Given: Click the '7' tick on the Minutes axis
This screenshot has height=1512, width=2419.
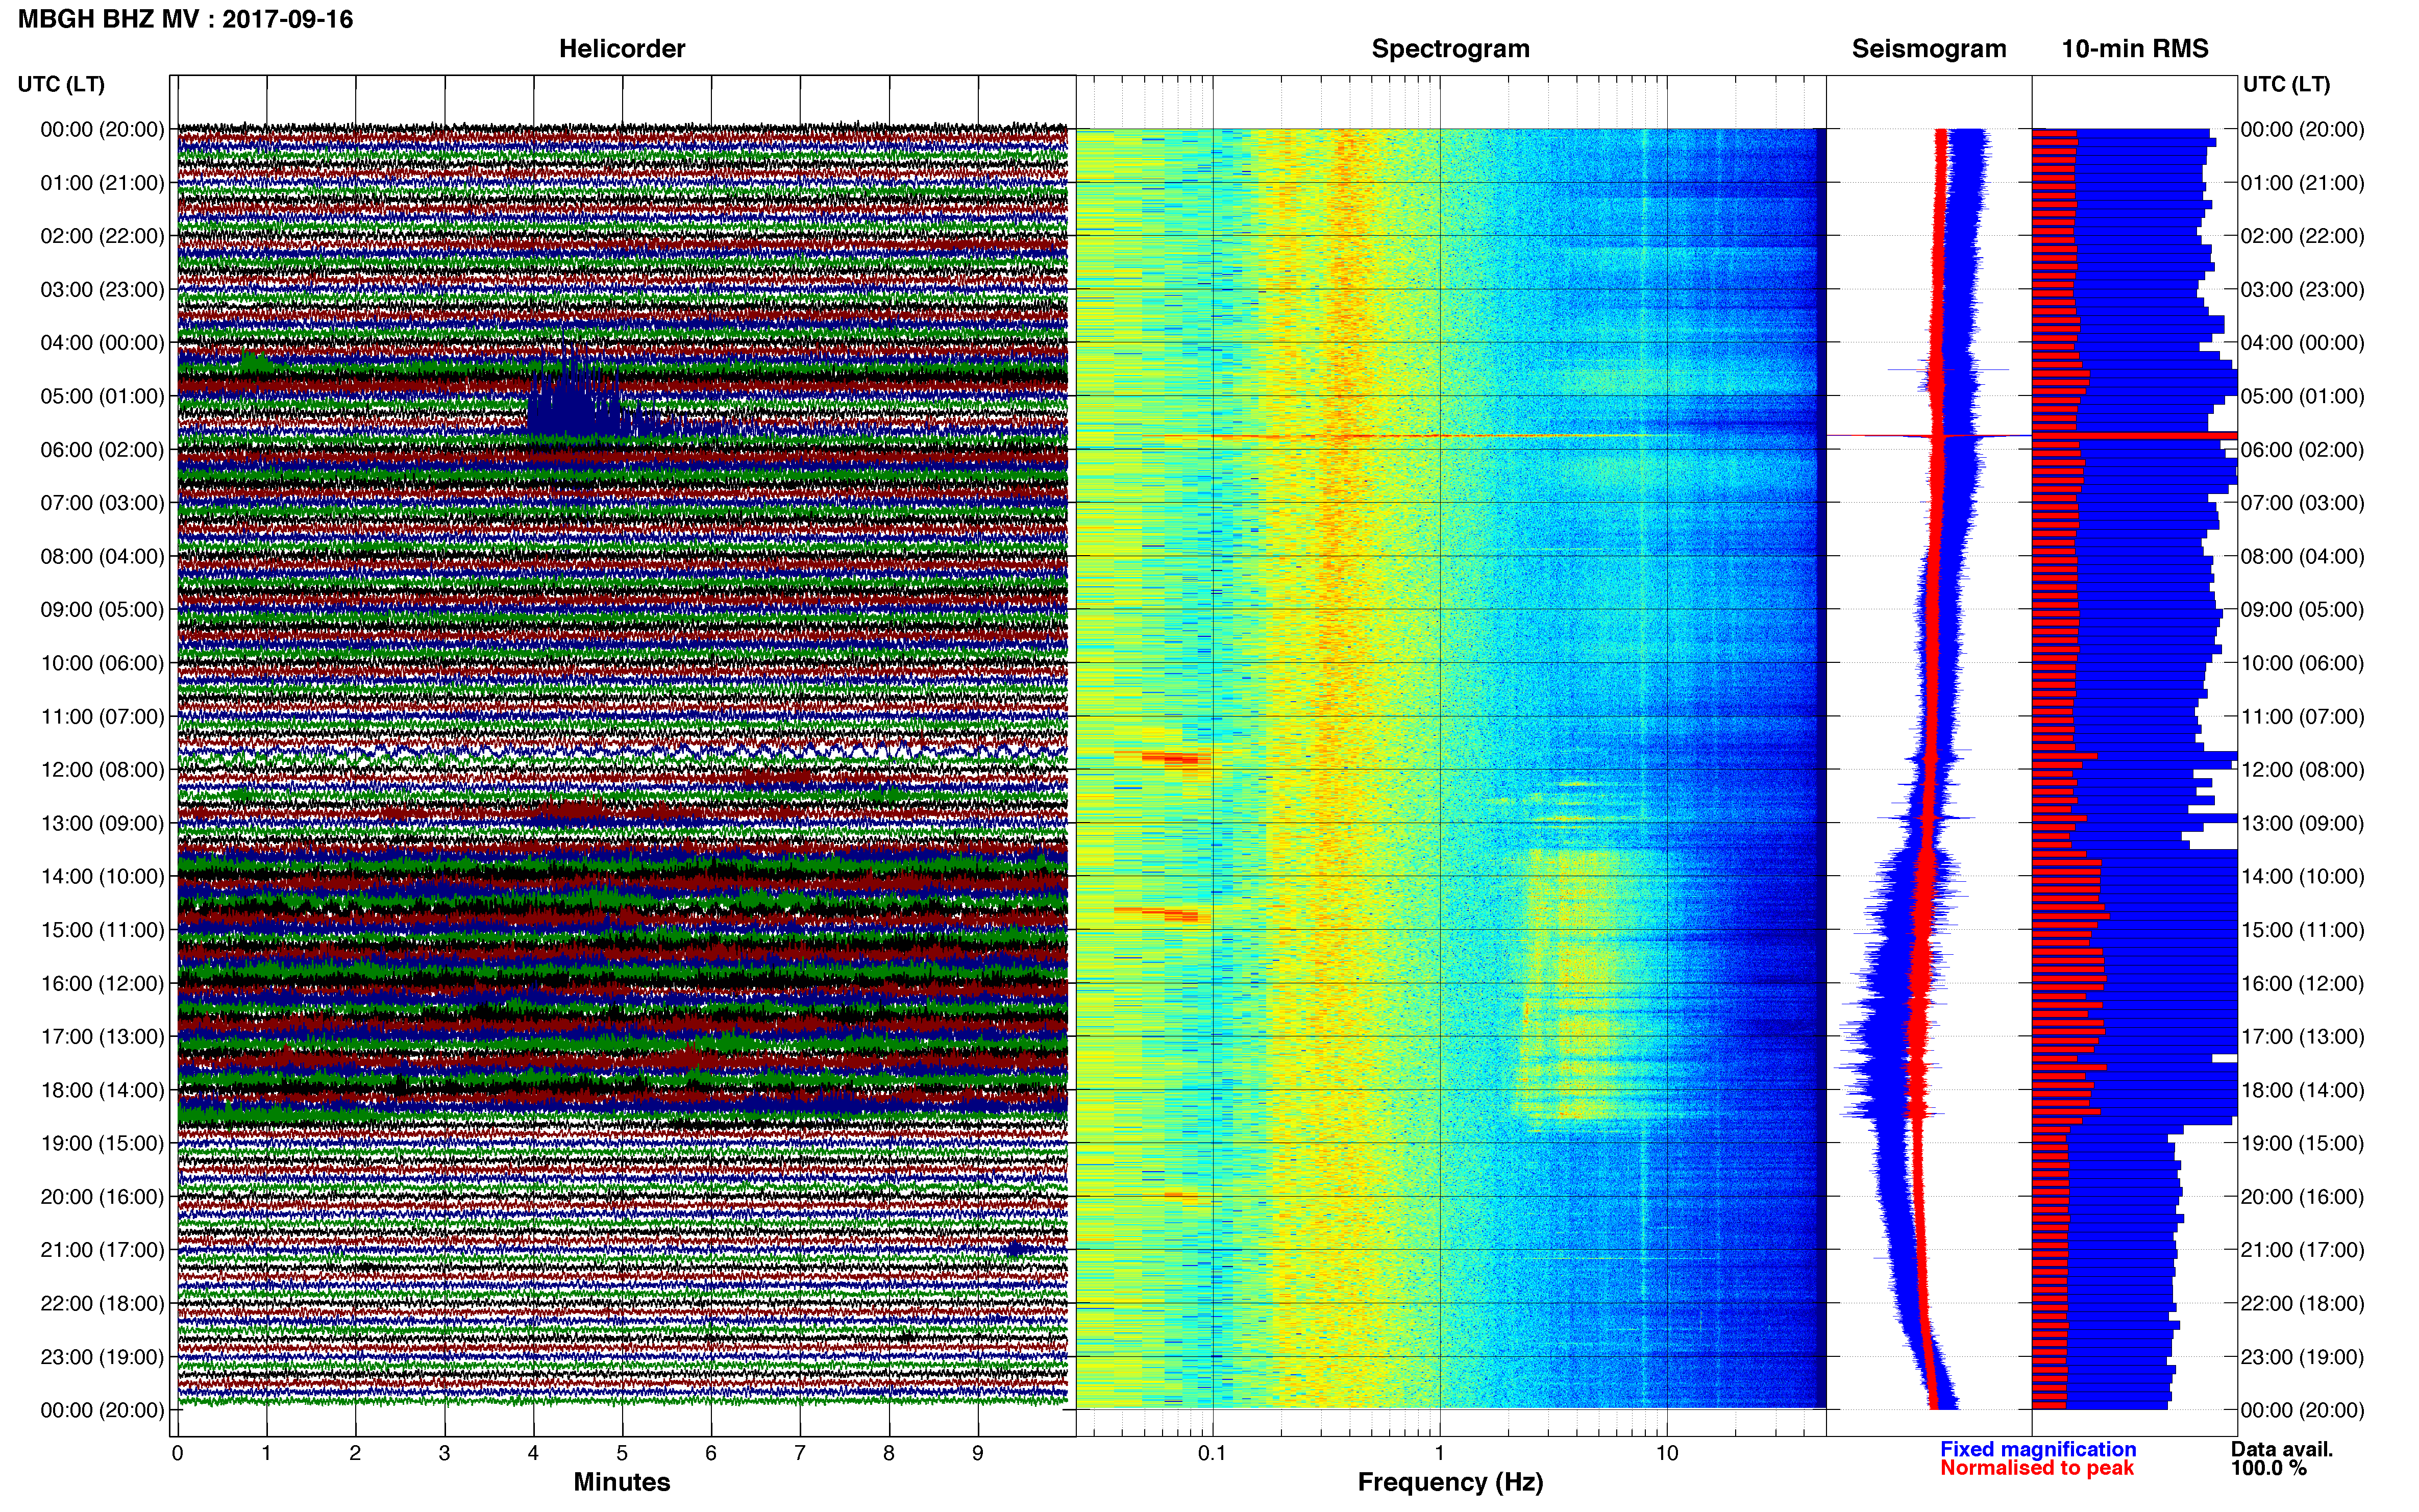Looking at the screenshot, I should tap(800, 1453).
